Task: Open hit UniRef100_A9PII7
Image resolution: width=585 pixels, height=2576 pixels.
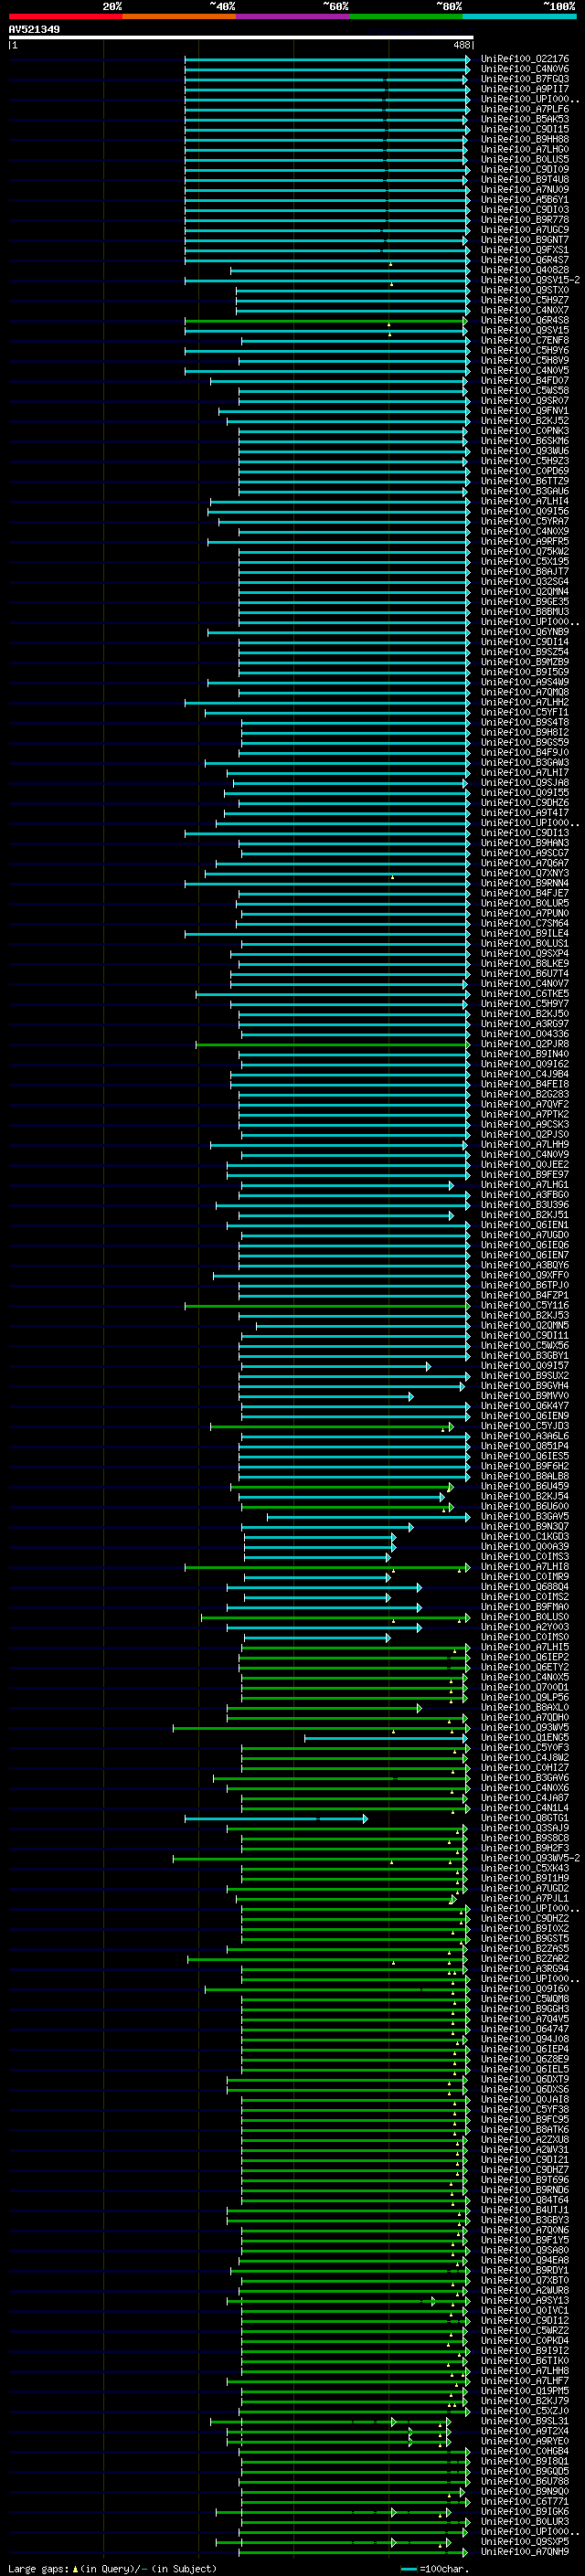Action: 525,89
